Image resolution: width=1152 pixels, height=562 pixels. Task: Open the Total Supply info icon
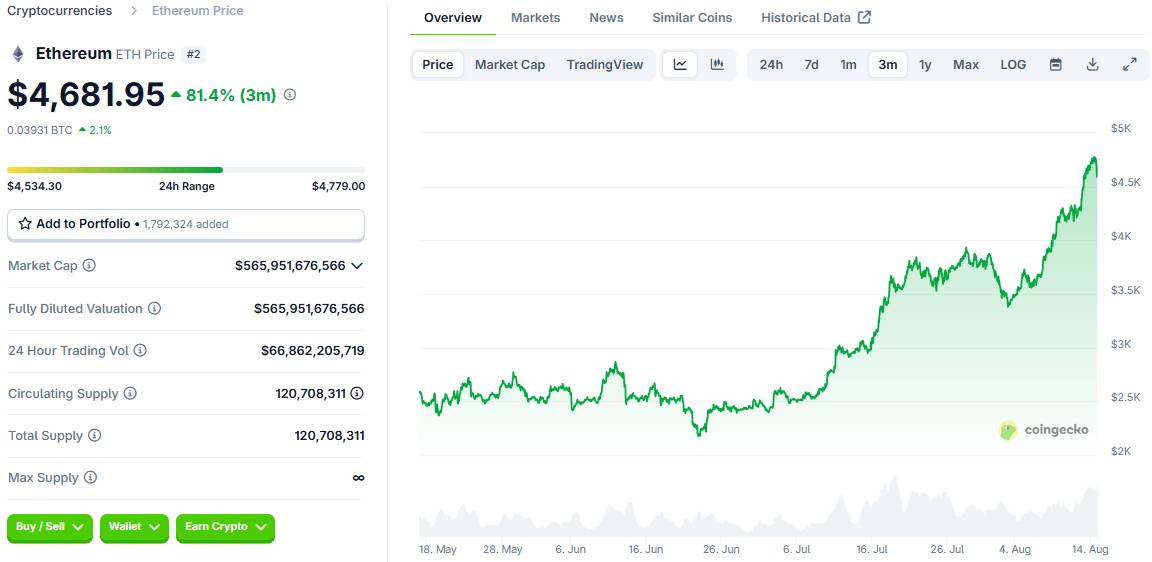click(95, 436)
